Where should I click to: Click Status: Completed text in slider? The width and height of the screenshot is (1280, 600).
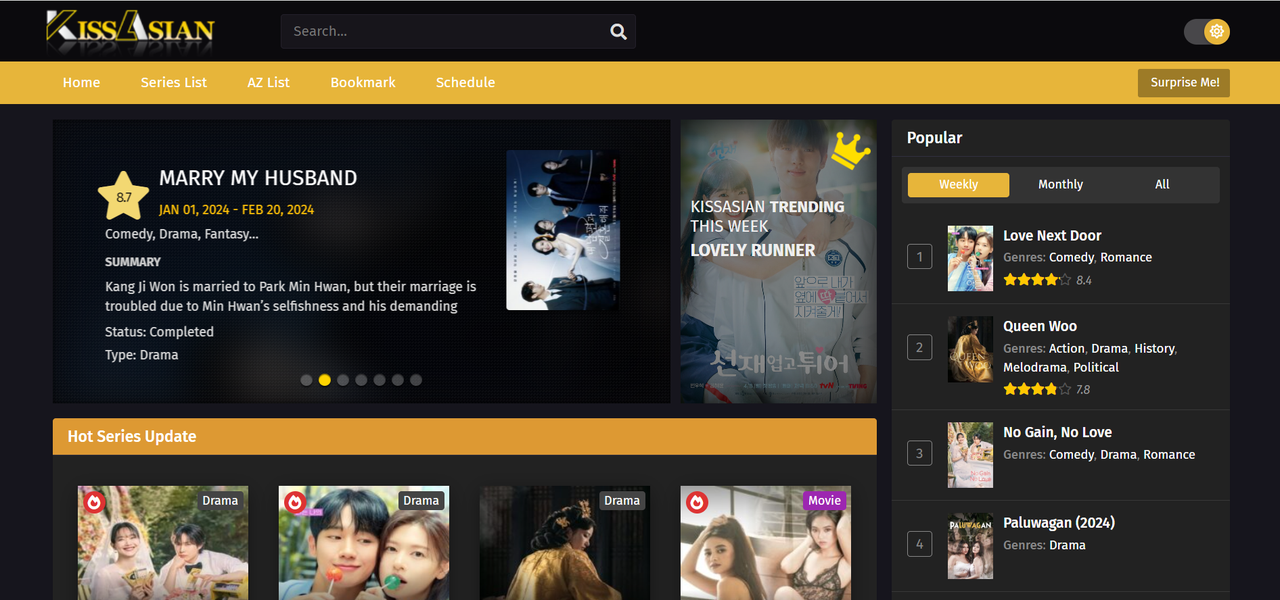(159, 332)
